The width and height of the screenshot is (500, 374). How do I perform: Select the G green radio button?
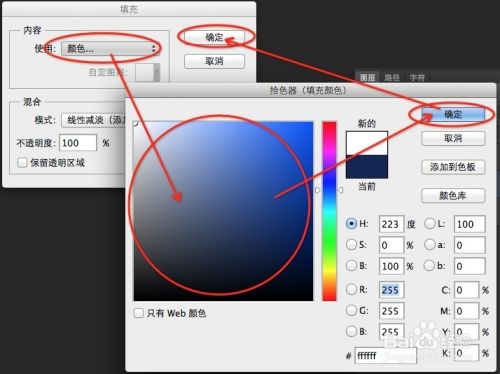[x=351, y=310]
